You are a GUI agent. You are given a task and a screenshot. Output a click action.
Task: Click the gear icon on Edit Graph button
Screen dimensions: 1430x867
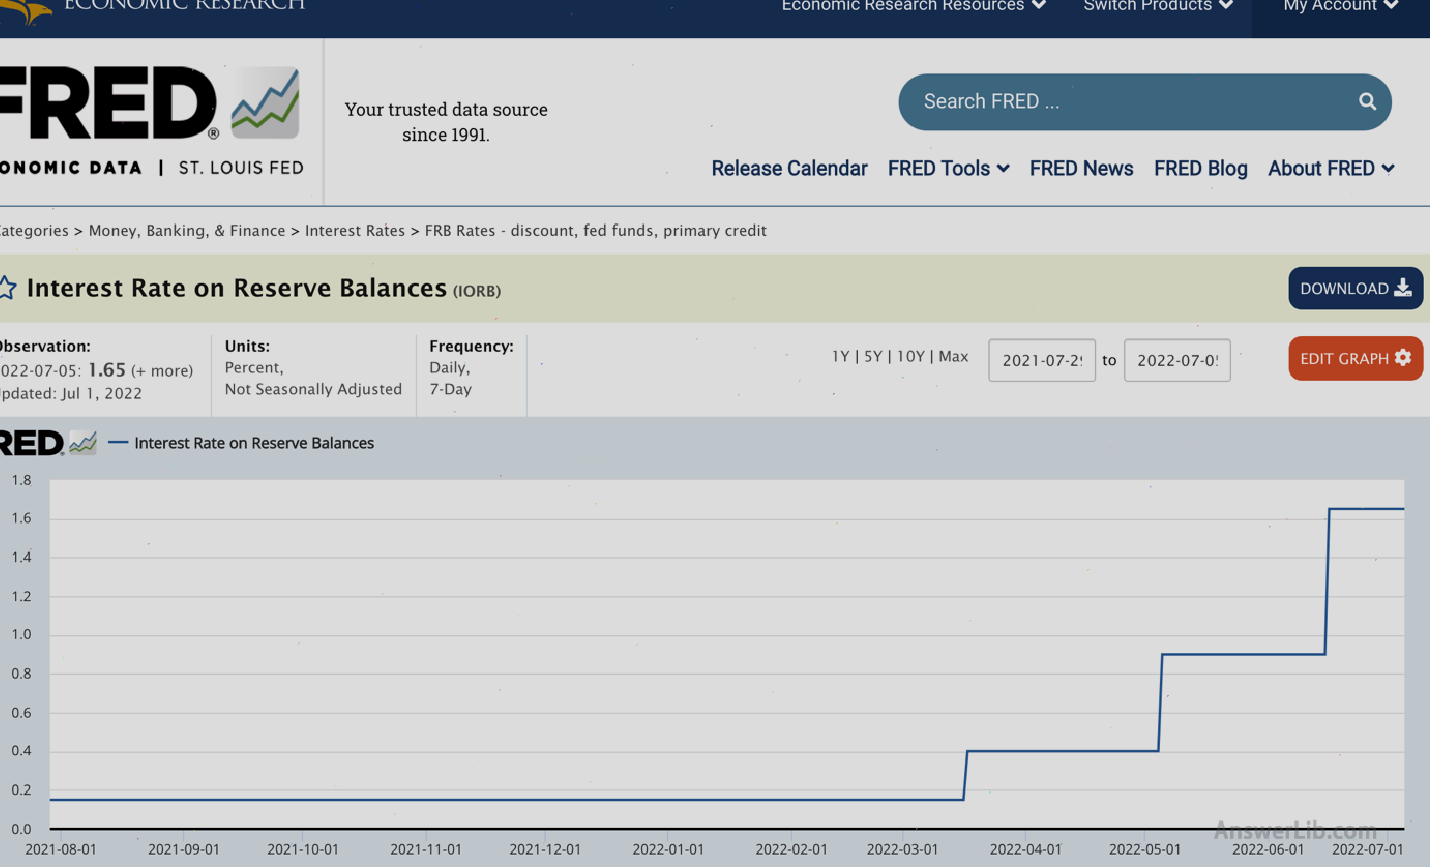[x=1403, y=358]
